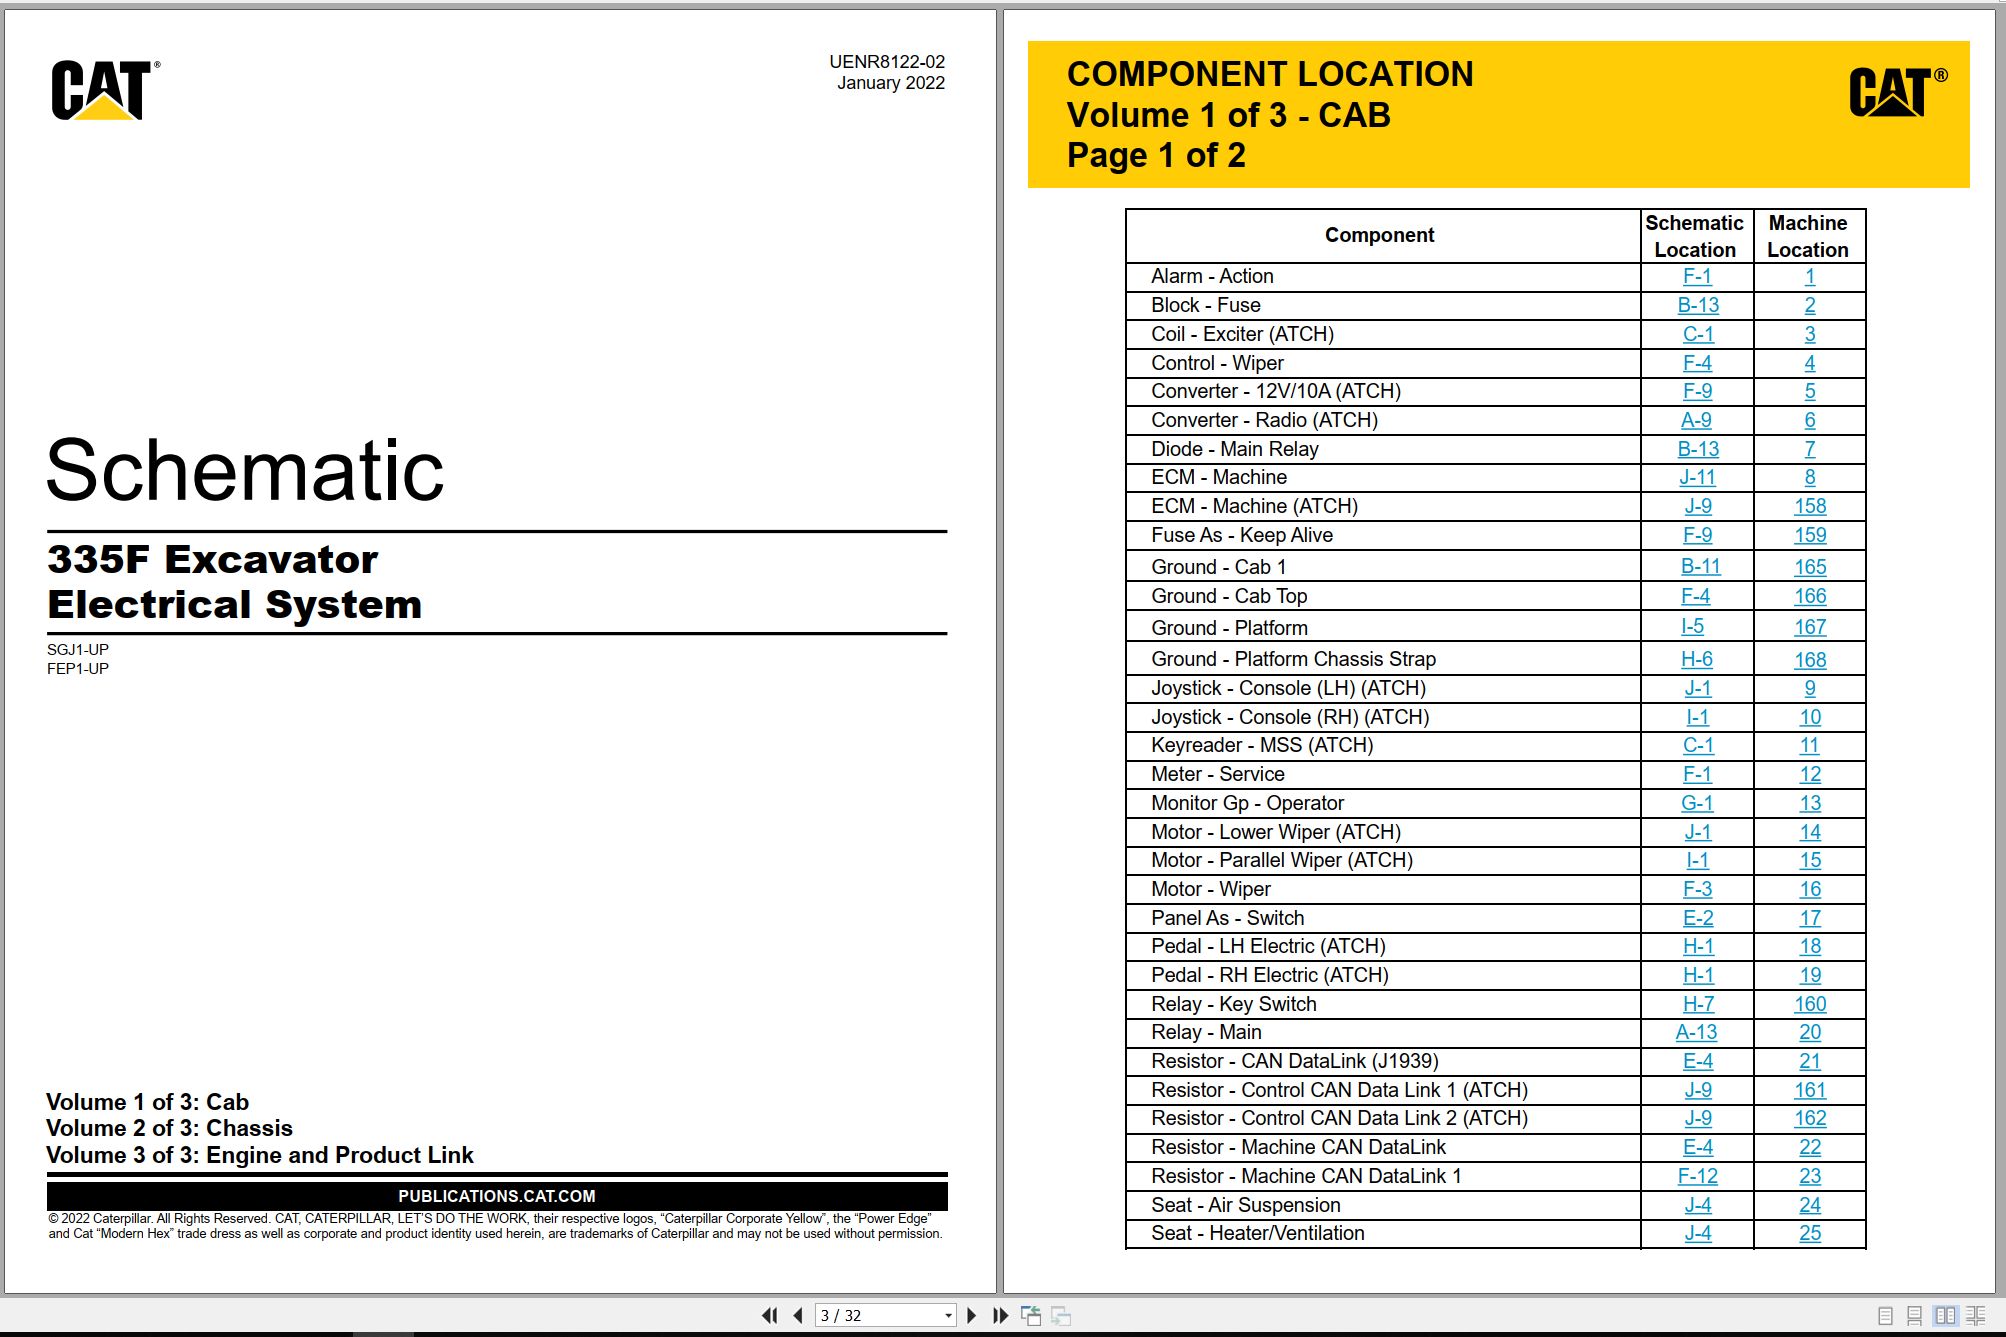Open schematic link F-3 for Motor - Wiper
This screenshot has width=2006, height=1337.
pyautogui.click(x=1697, y=889)
